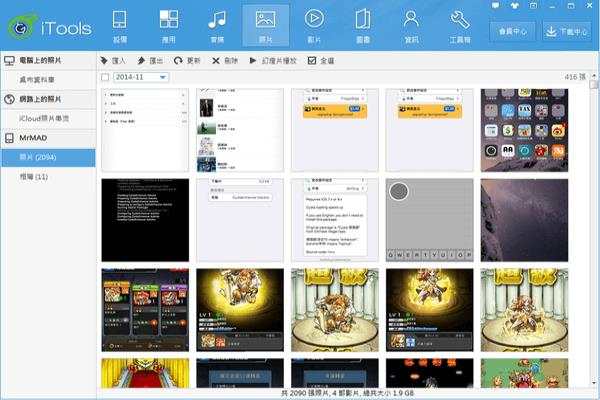Click the iTools eye logo

22,27
